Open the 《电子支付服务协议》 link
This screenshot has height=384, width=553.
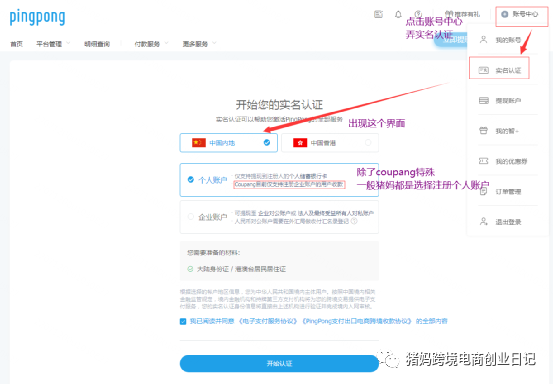click(x=268, y=321)
